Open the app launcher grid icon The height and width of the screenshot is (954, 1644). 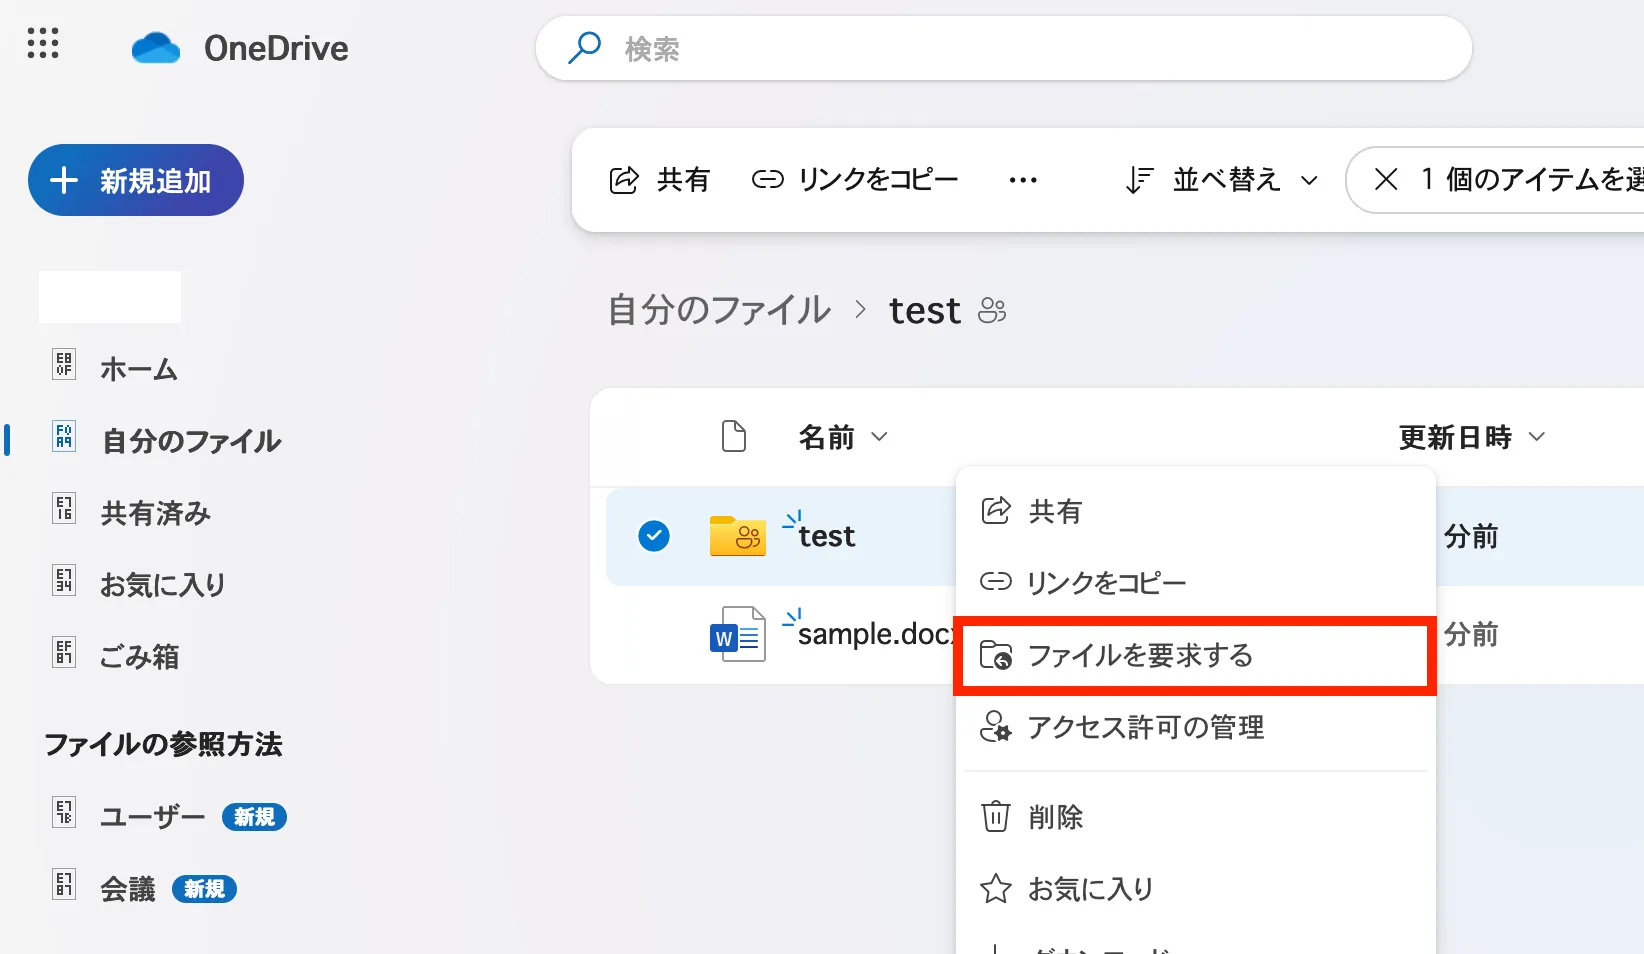click(43, 44)
